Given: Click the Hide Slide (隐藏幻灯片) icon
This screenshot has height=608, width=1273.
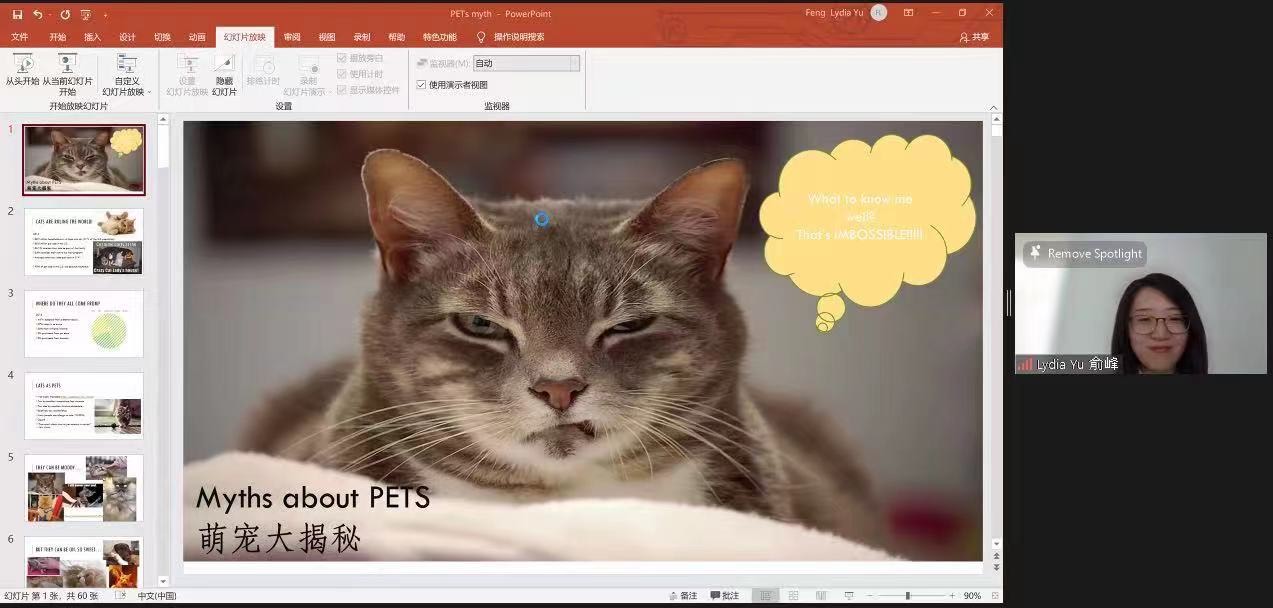Looking at the screenshot, I should pos(224,71).
